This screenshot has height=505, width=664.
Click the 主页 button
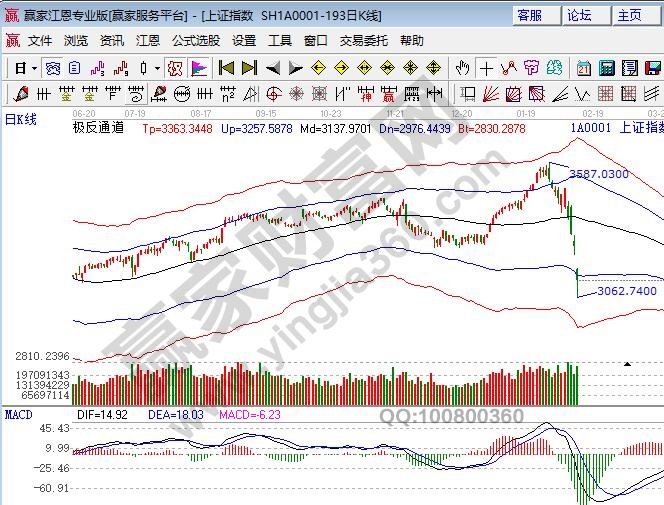click(629, 15)
